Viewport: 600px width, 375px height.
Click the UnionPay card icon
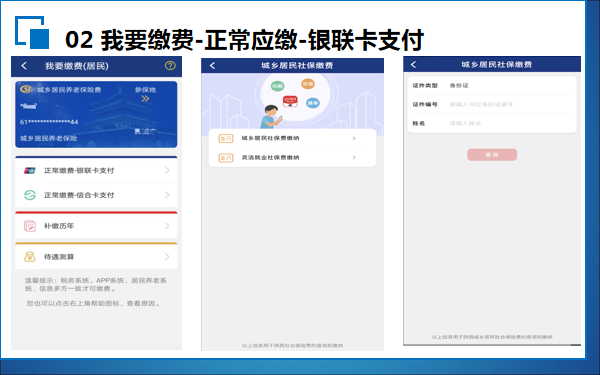[30, 171]
